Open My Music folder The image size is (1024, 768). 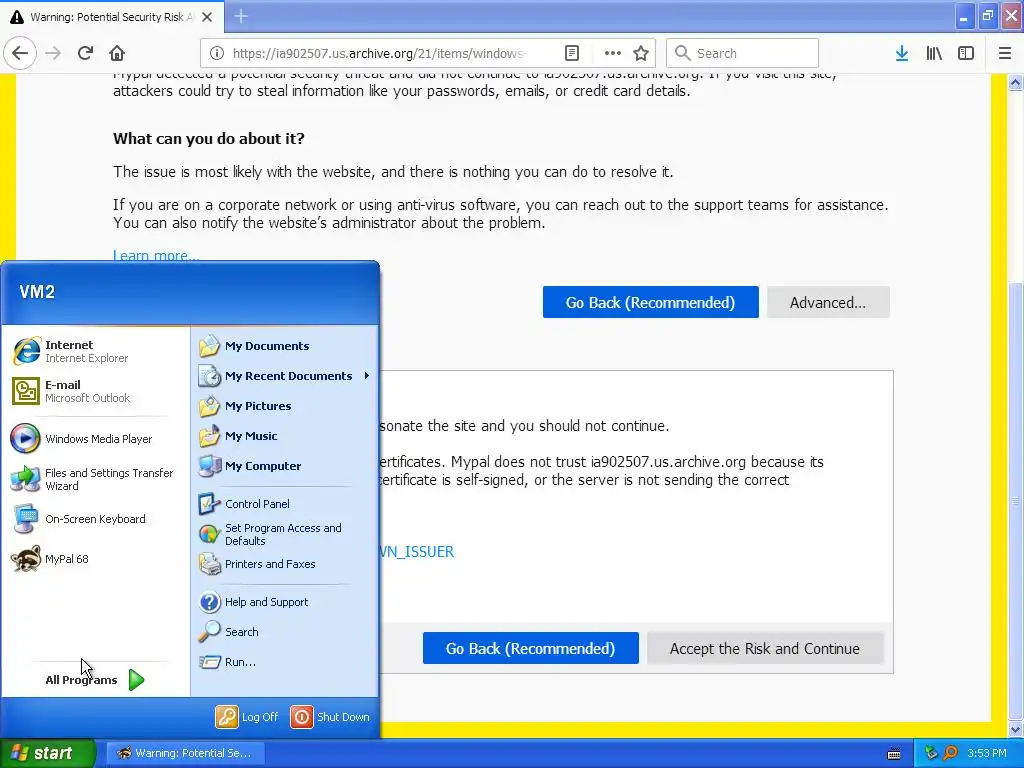click(x=285, y=436)
